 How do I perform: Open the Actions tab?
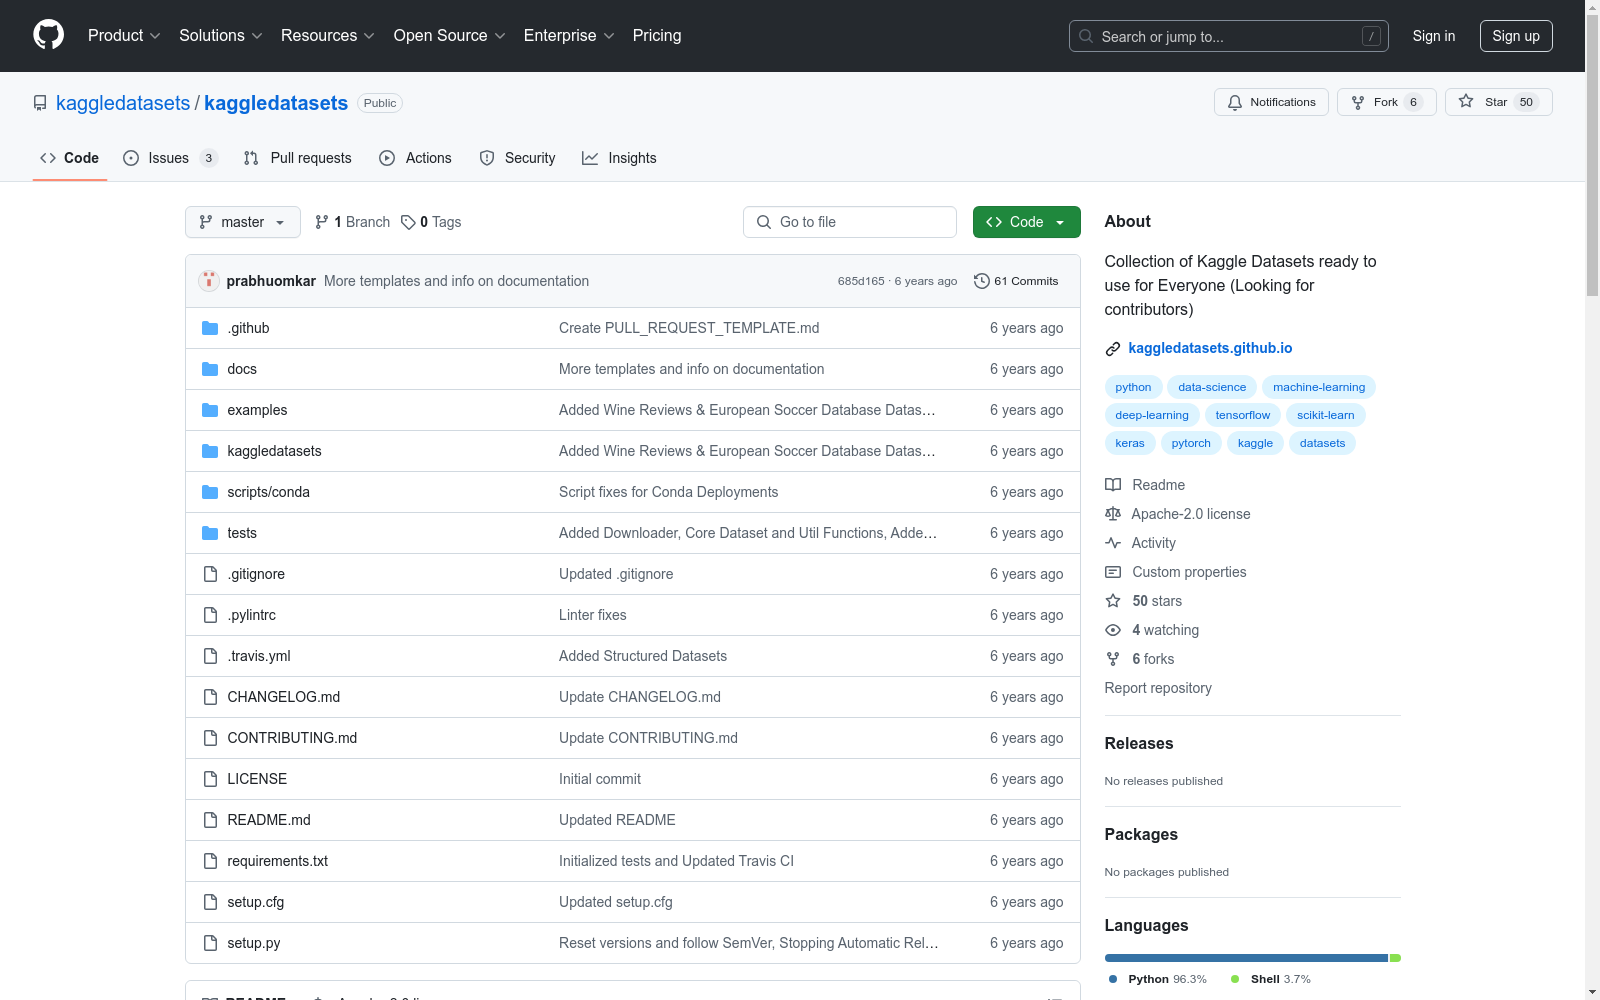[416, 158]
